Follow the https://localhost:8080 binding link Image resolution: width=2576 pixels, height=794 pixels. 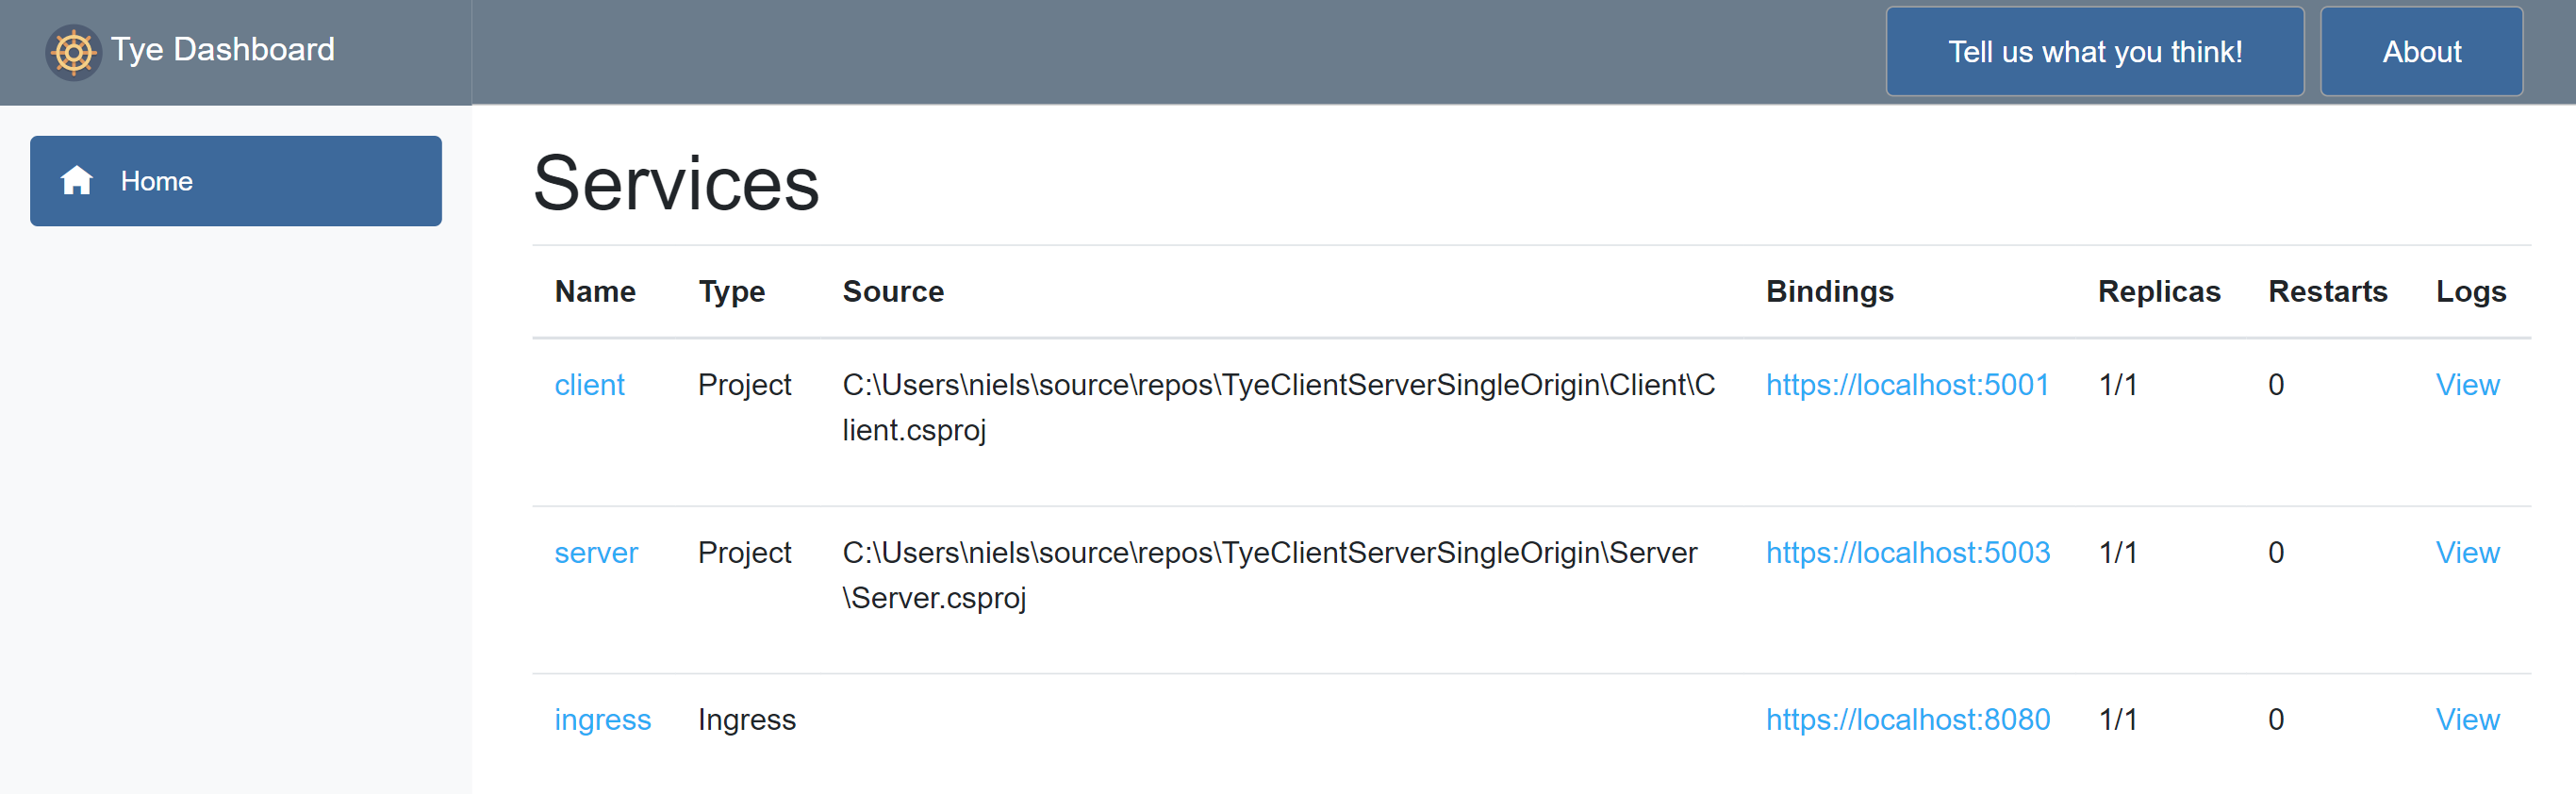point(1907,720)
